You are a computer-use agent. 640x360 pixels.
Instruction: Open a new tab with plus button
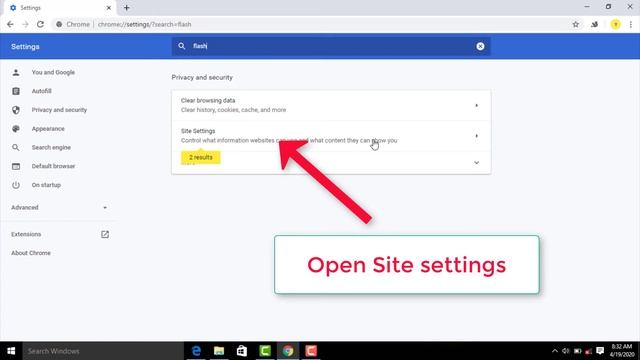click(127, 8)
